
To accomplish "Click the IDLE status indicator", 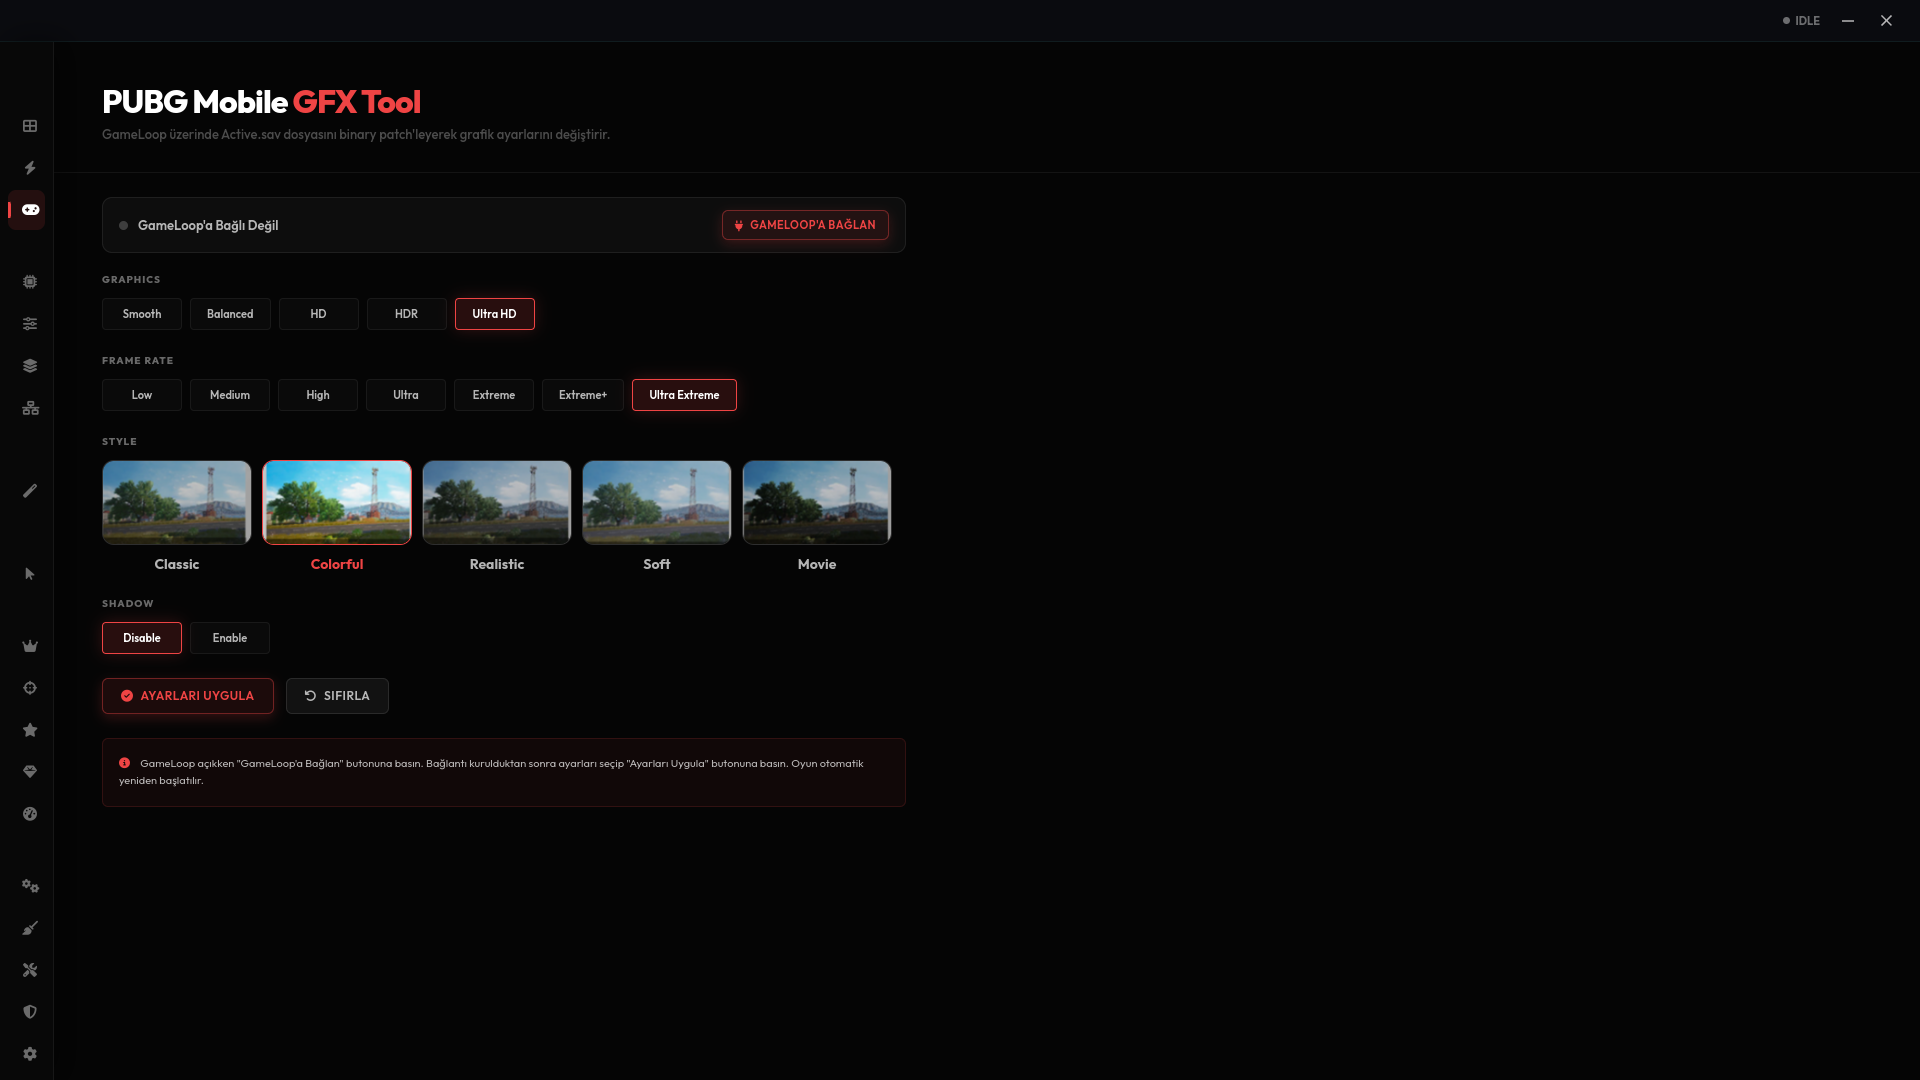I will click(1801, 21).
